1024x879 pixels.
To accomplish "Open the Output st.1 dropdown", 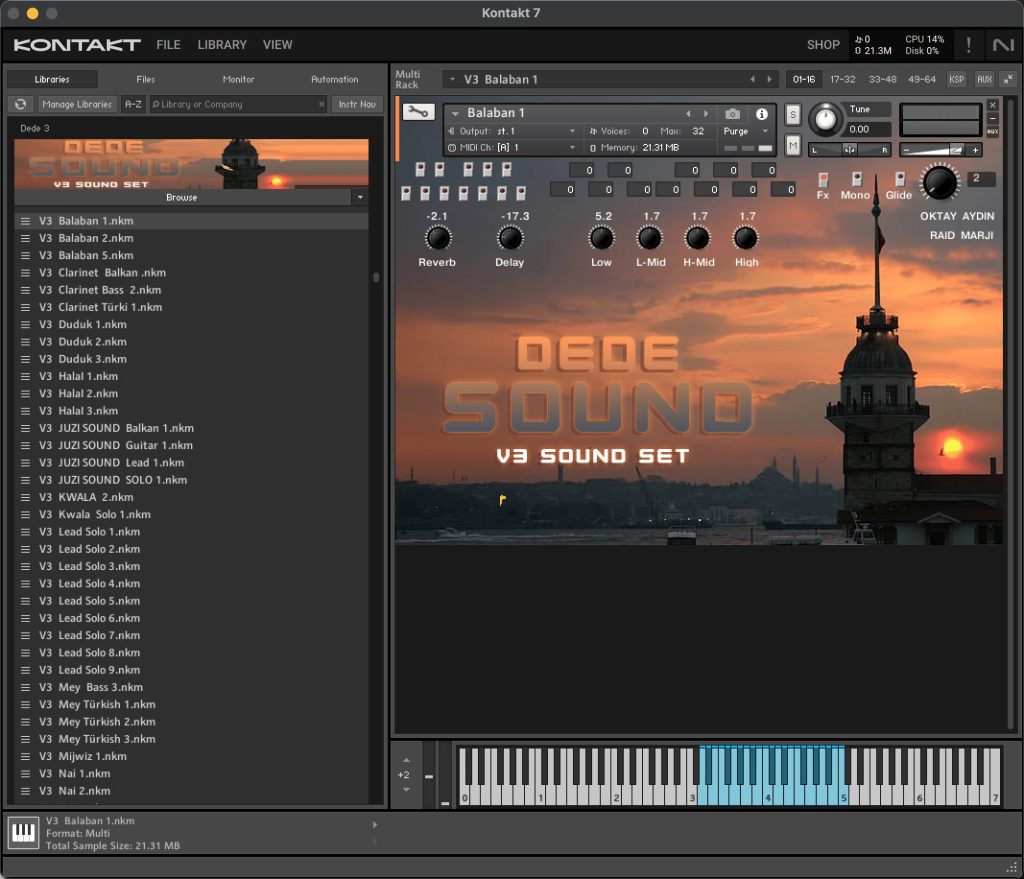I will point(572,131).
